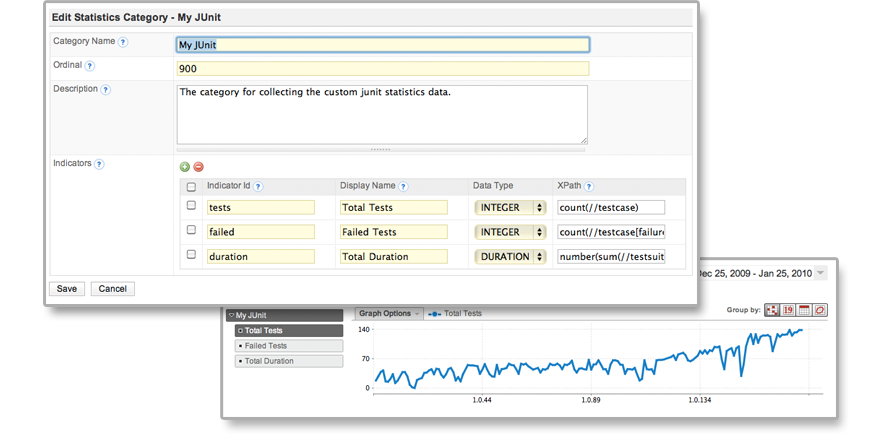
Task: Click the Indicator Id field 'tests'
Action: (x=260, y=208)
